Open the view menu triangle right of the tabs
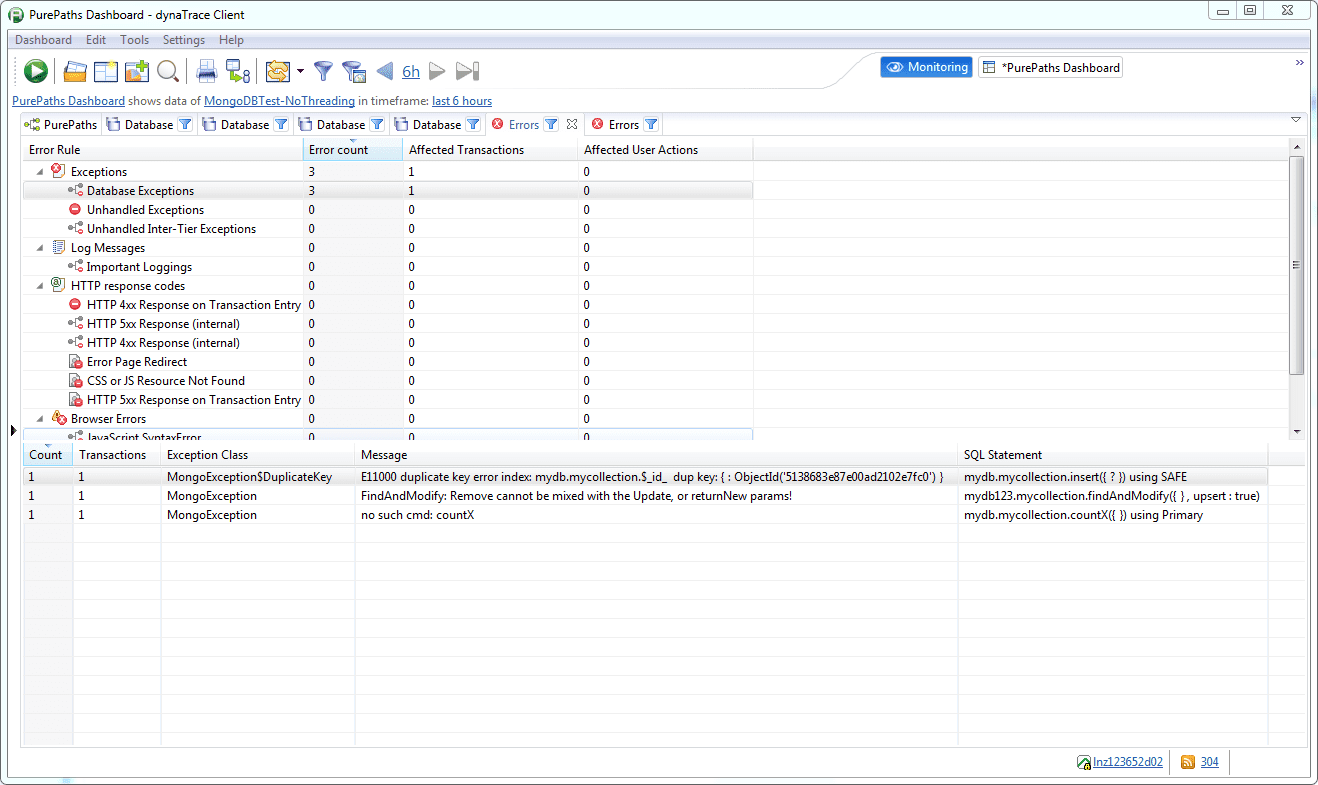The image size is (1318, 785). [x=1296, y=120]
